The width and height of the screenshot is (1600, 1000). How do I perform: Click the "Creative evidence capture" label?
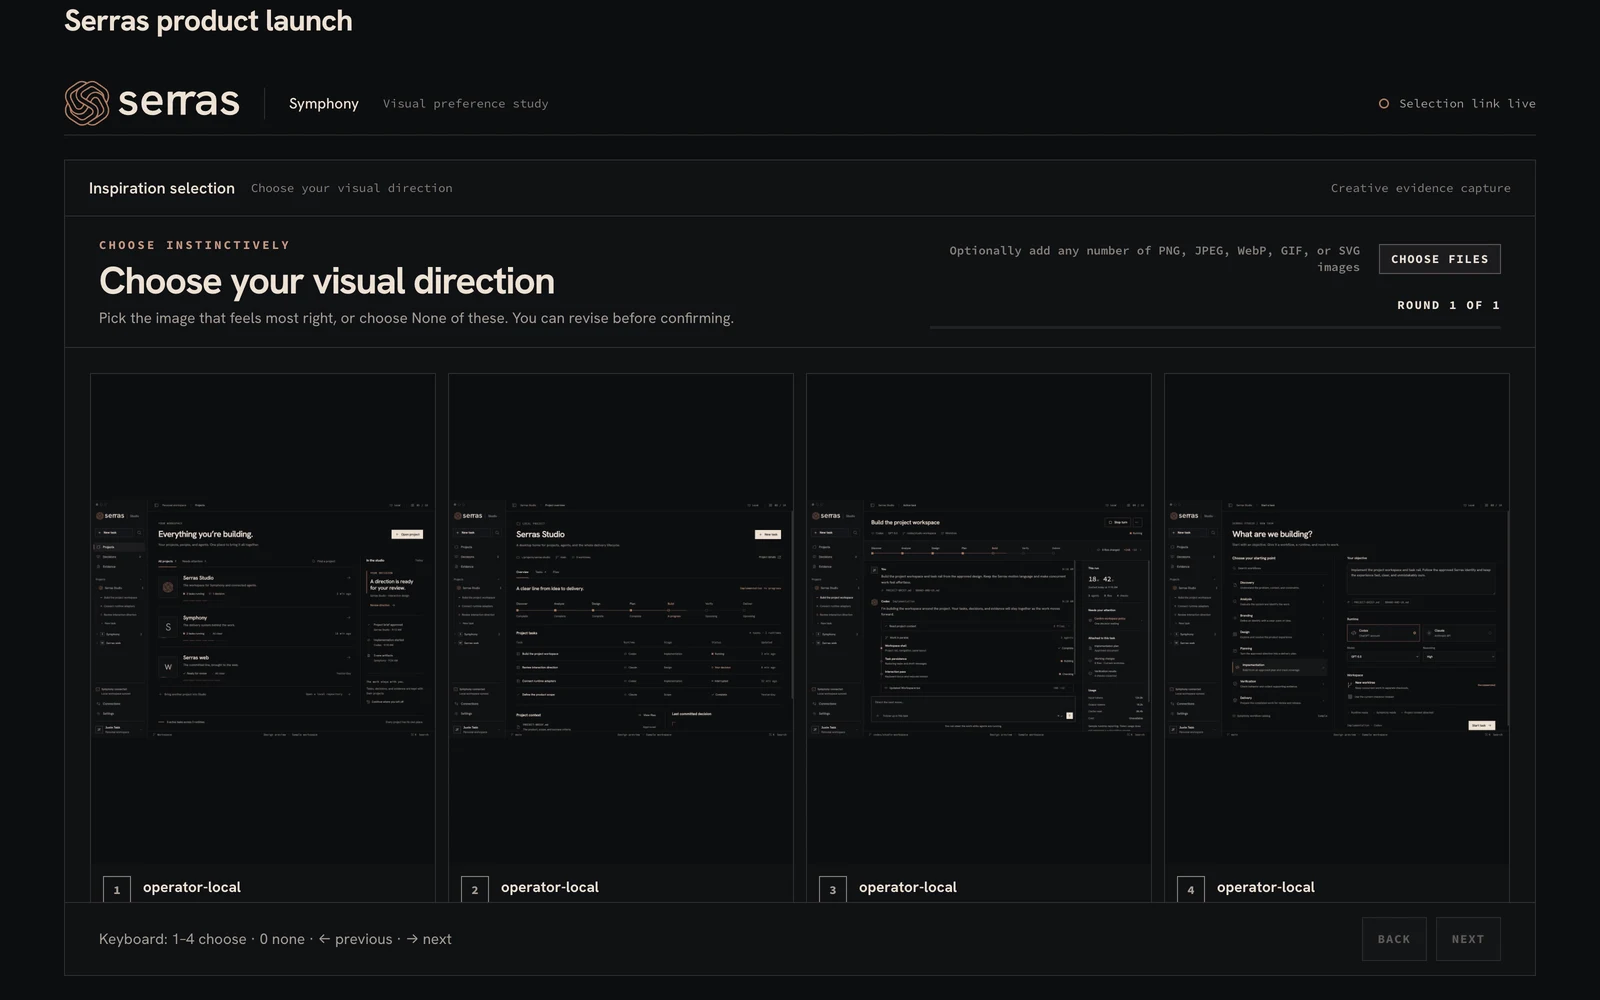(x=1420, y=188)
